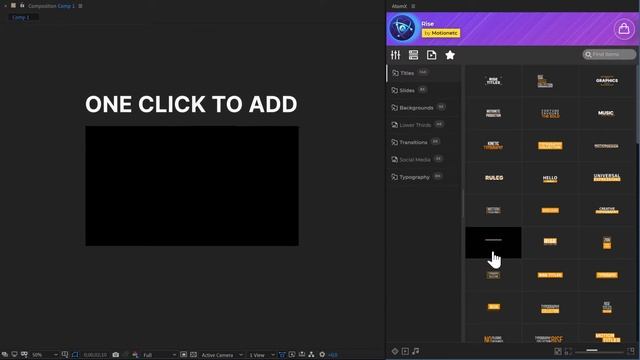Select the Backgrounds category
Viewport: 640px width, 360px height.
coord(424,108)
